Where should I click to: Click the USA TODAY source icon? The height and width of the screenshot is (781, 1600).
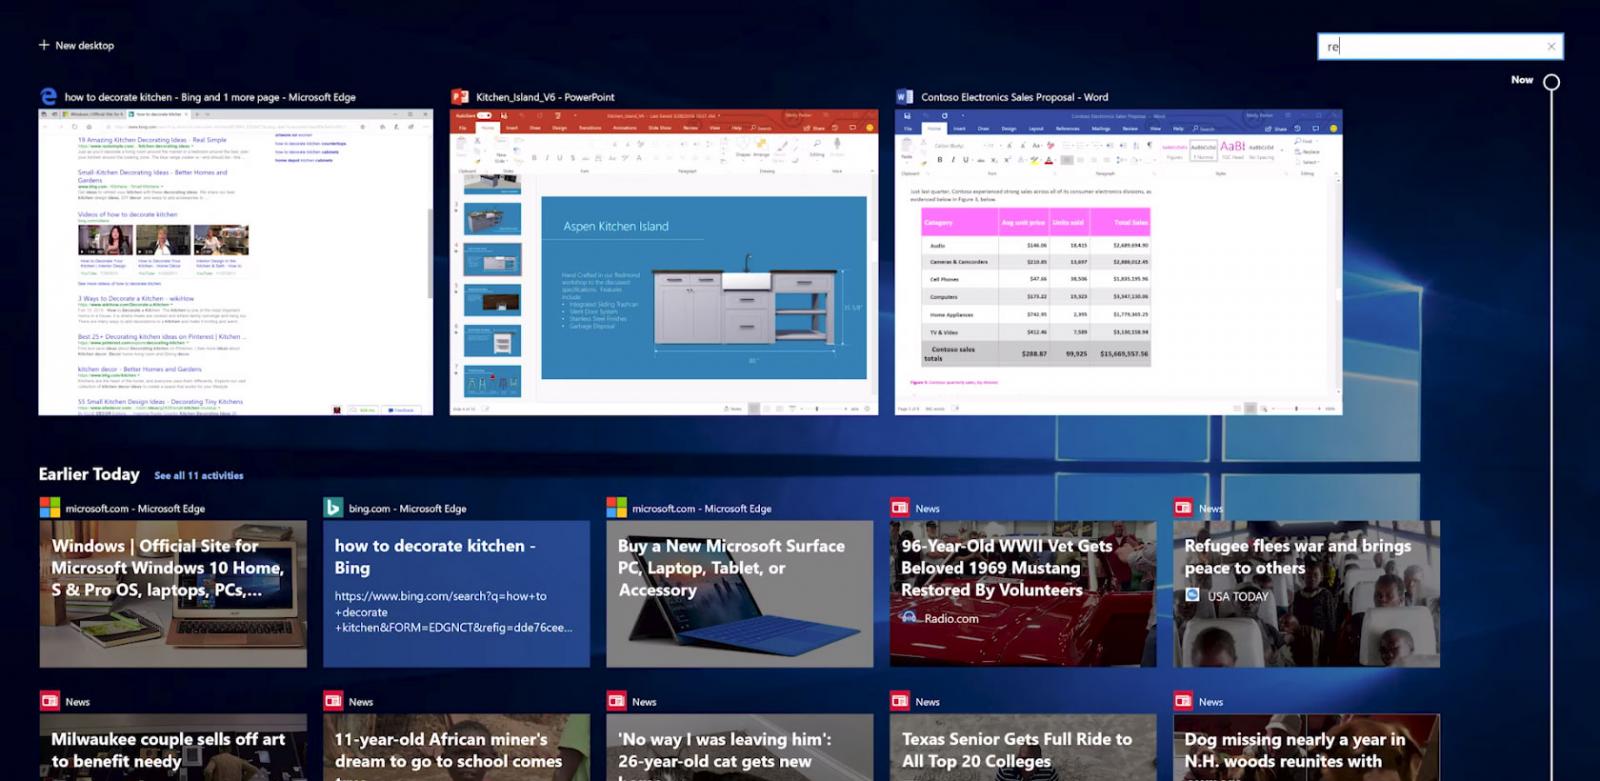pos(1192,595)
